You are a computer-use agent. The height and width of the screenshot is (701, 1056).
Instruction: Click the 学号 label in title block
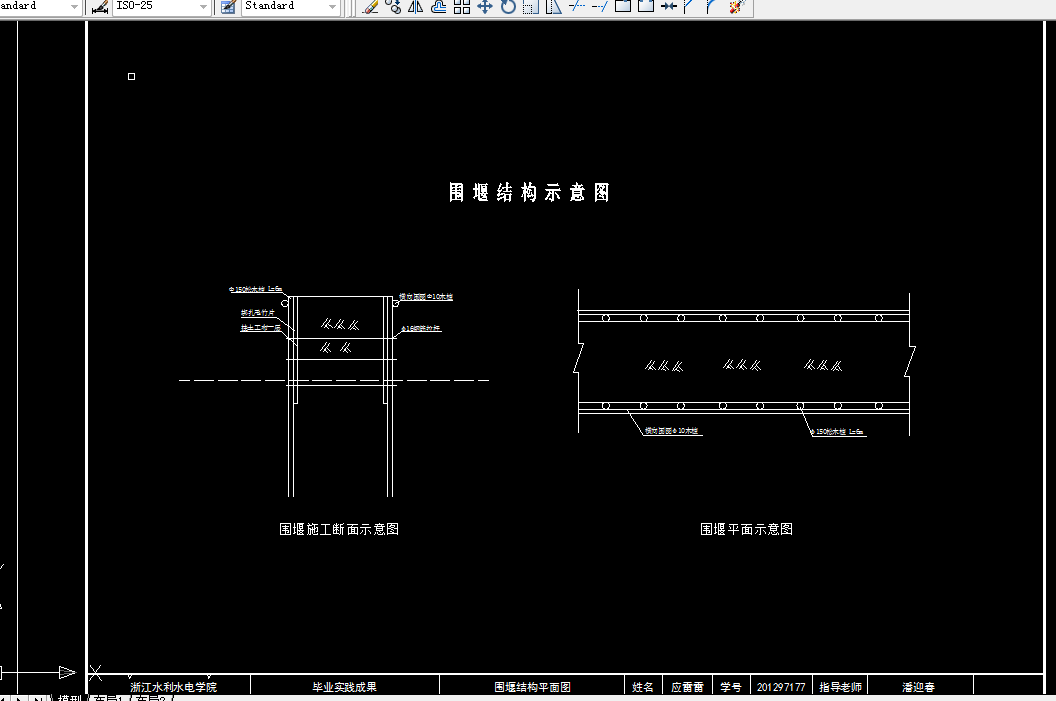pyautogui.click(x=730, y=687)
